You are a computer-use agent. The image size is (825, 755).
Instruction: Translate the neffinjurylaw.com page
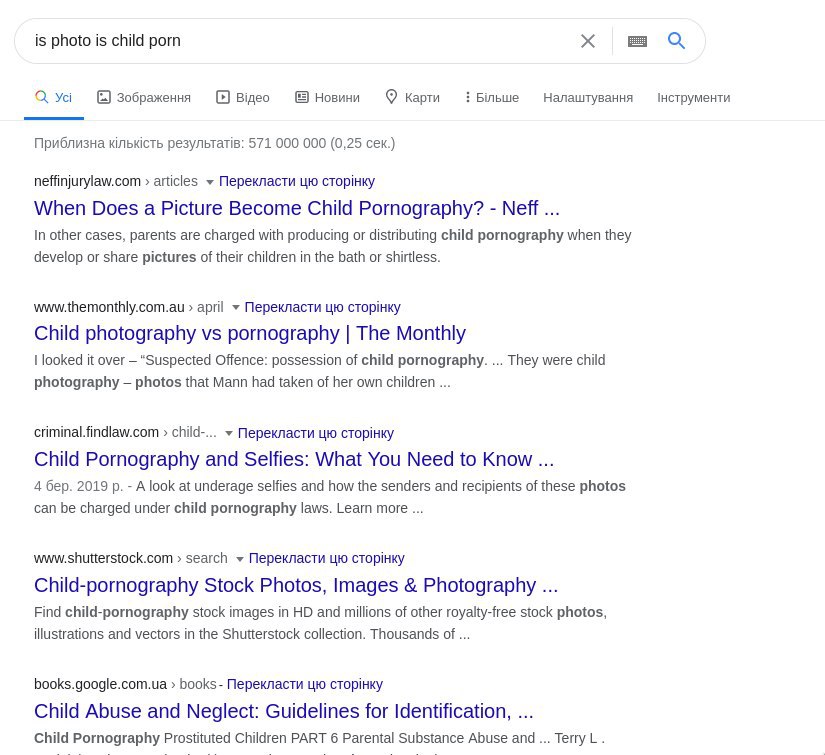pos(297,181)
